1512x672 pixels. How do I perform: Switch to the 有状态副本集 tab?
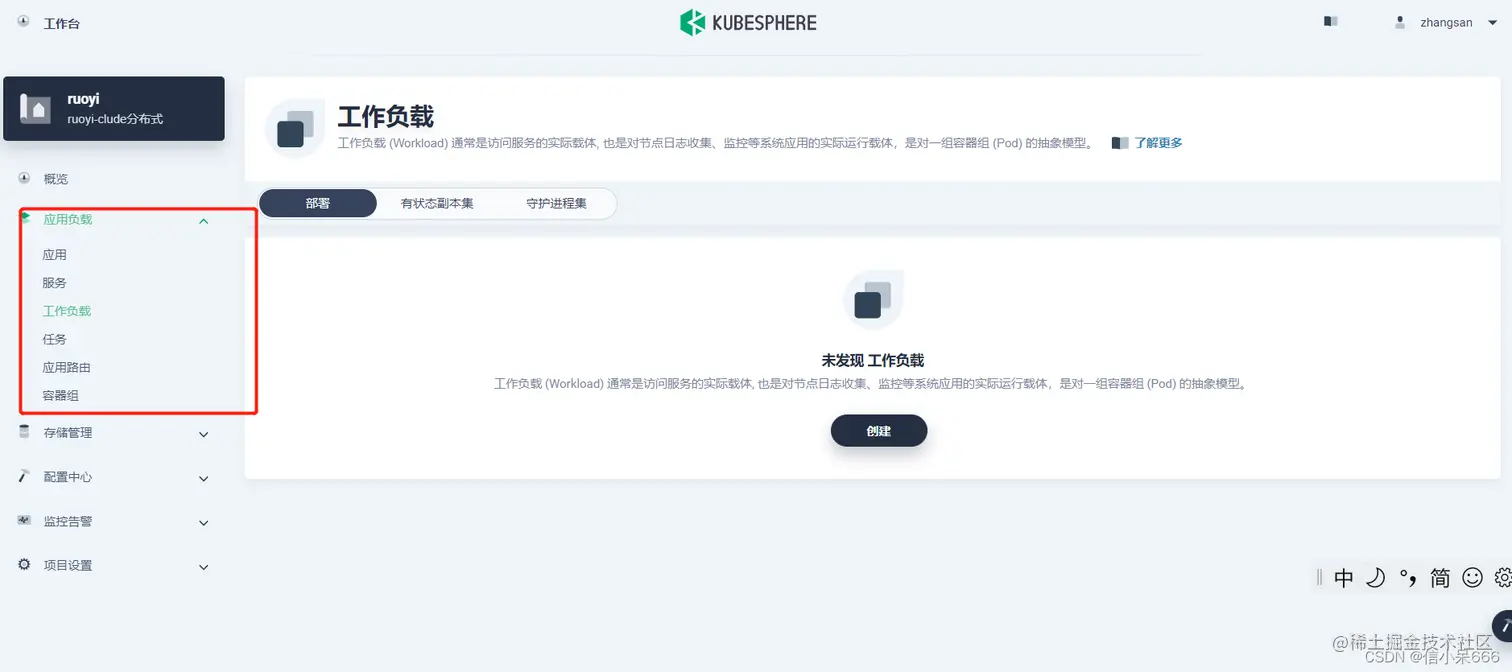(x=436, y=202)
